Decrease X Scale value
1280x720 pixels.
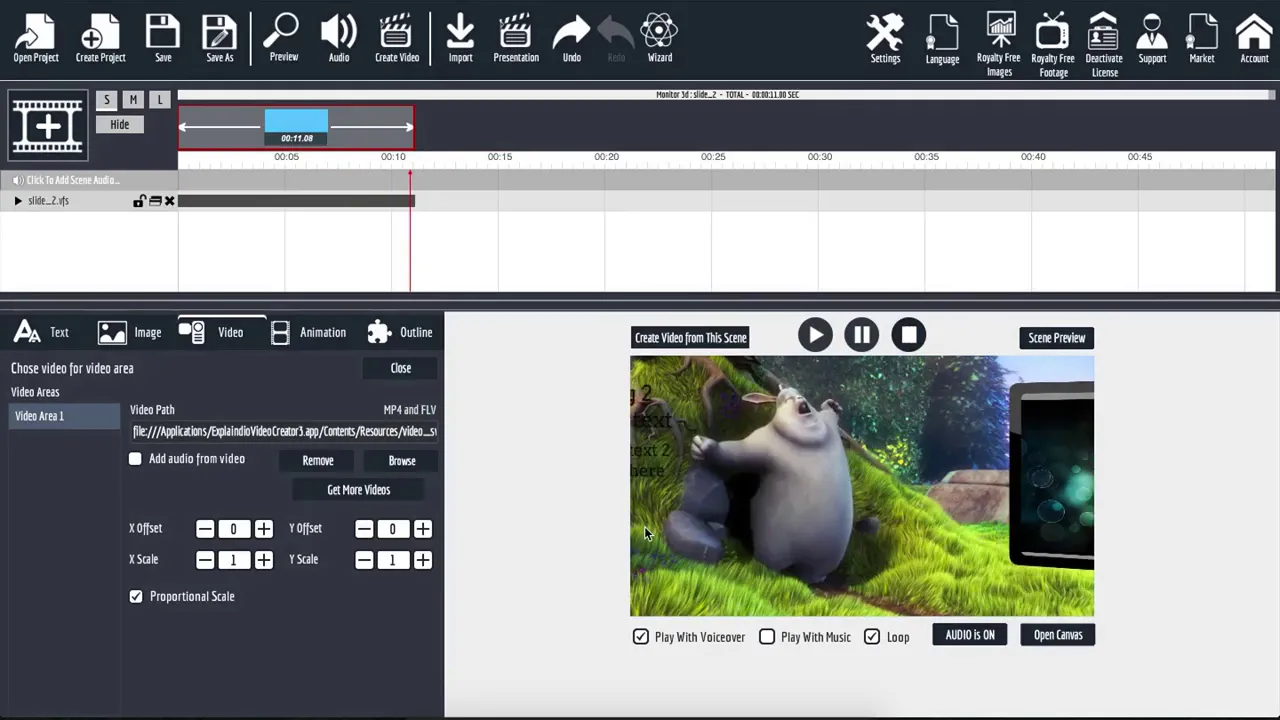[205, 560]
